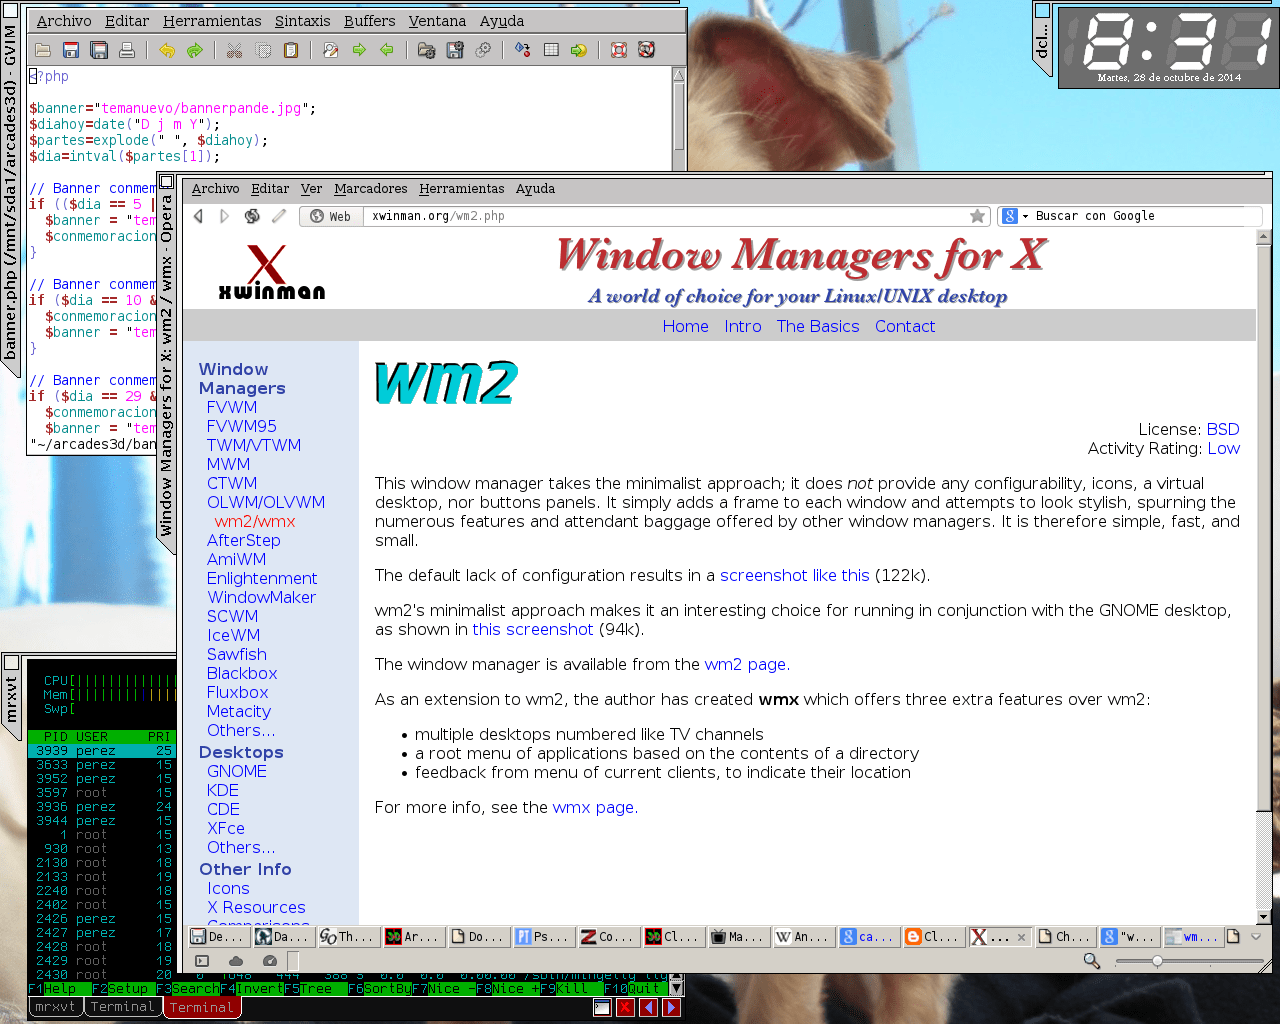Screen dimensions: 1280x1024
Task: Switch to the Opera tab labeled Ps...
Action: coord(545,937)
